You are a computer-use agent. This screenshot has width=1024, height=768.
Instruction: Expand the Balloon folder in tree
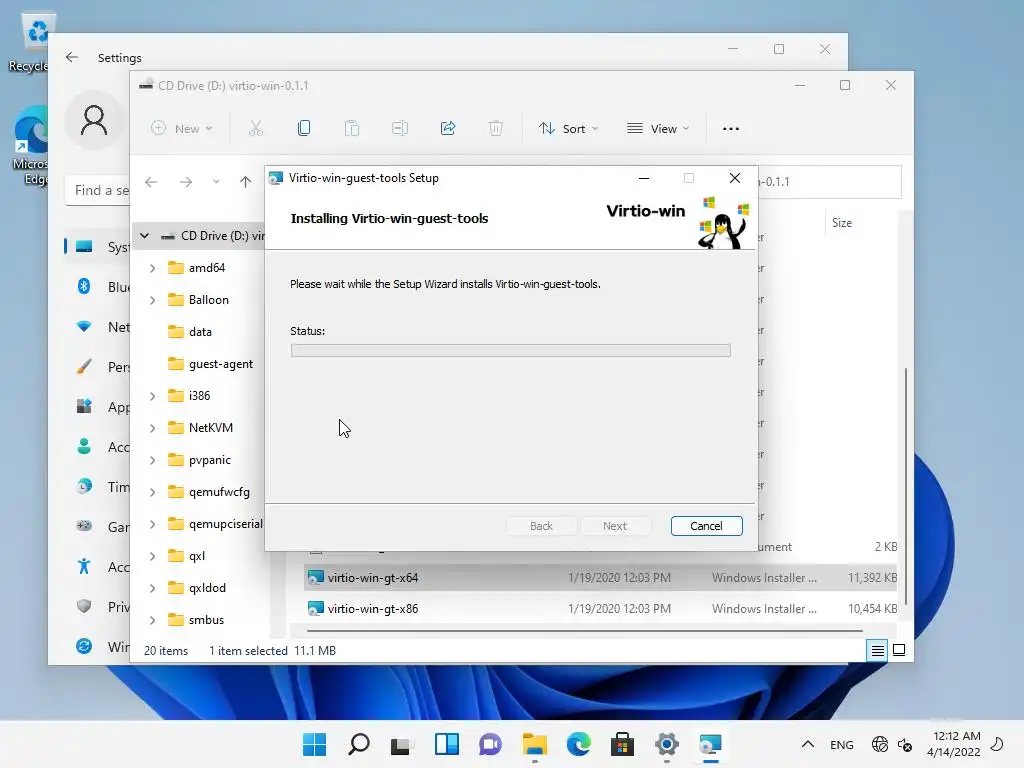pyautogui.click(x=152, y=300)
